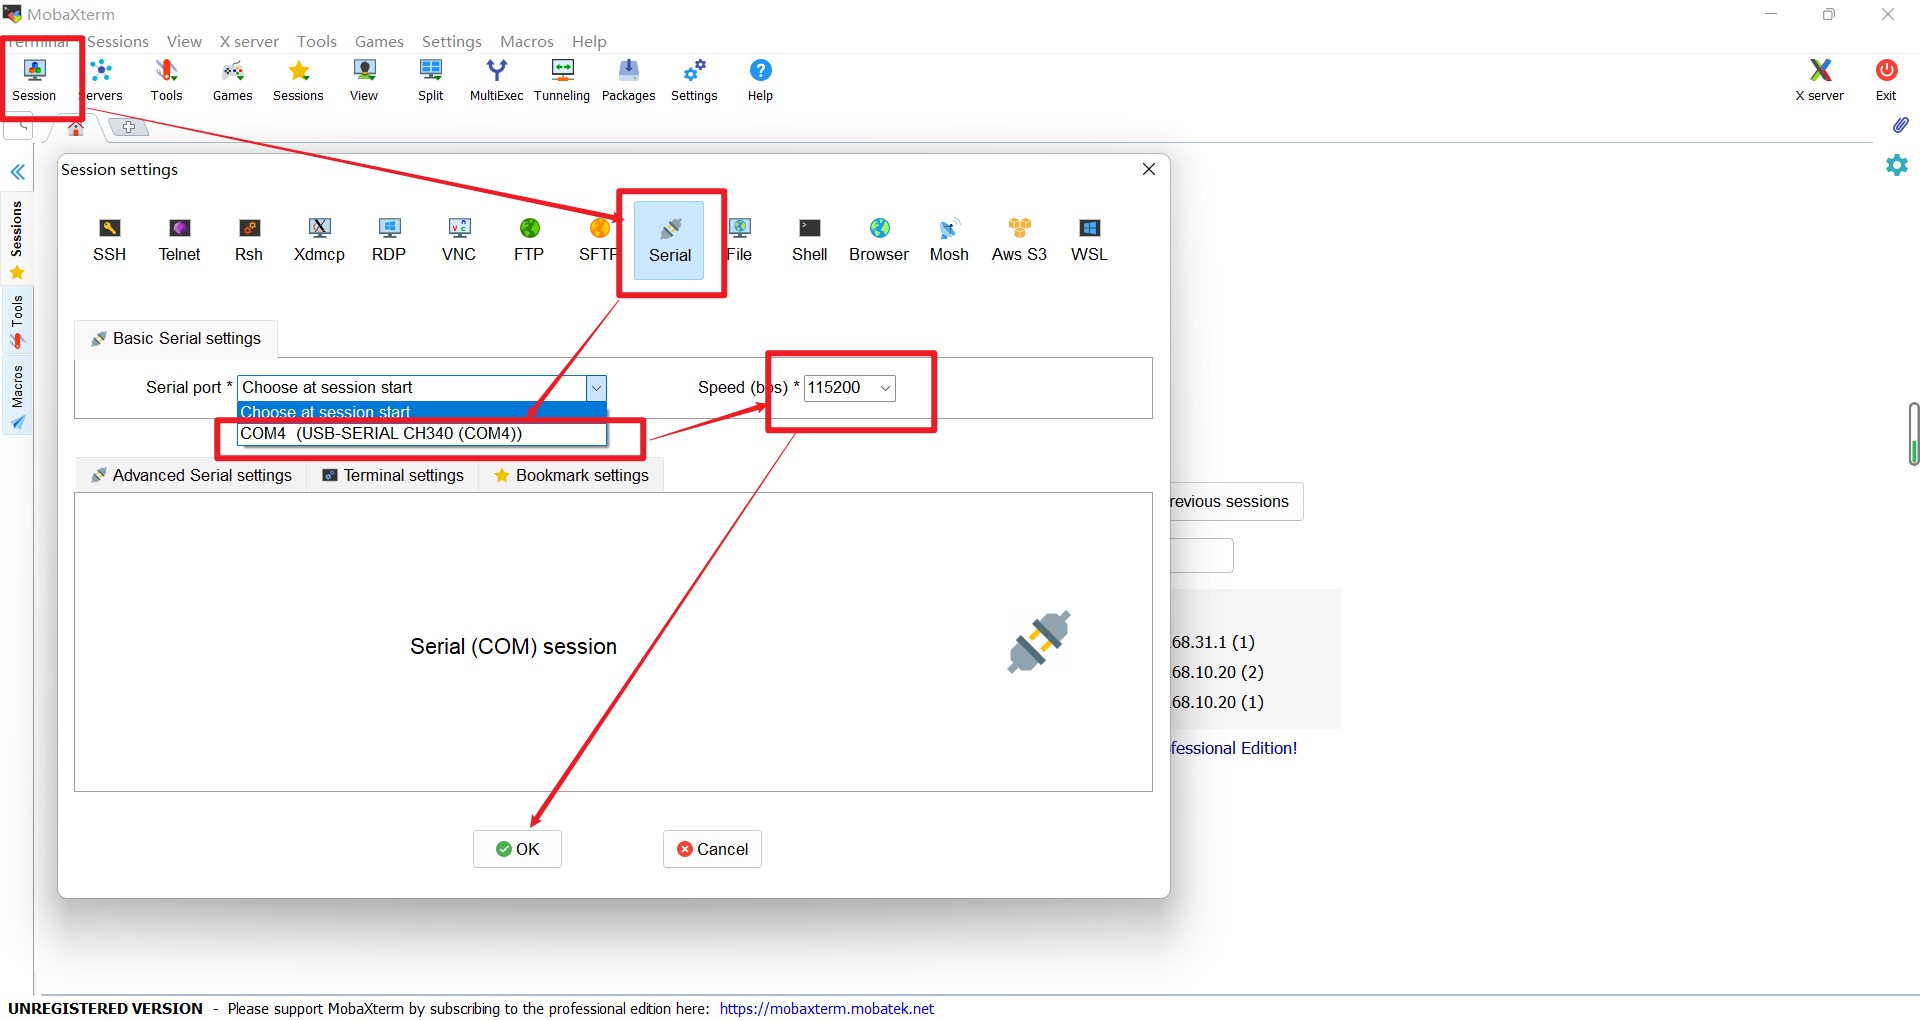Switch to Basic Serial settings tab
The image size is (1920, 1020).
coord(176,339)
